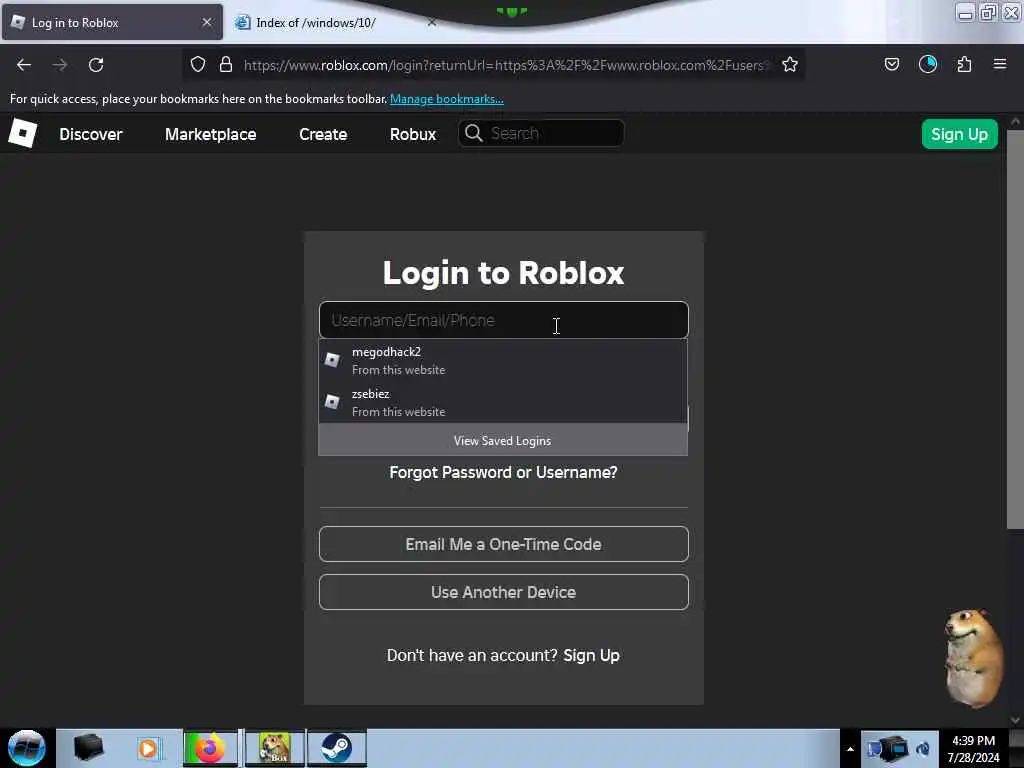Open the Pocket save icon
1024x768 pixels.
(x=892, y=65)
